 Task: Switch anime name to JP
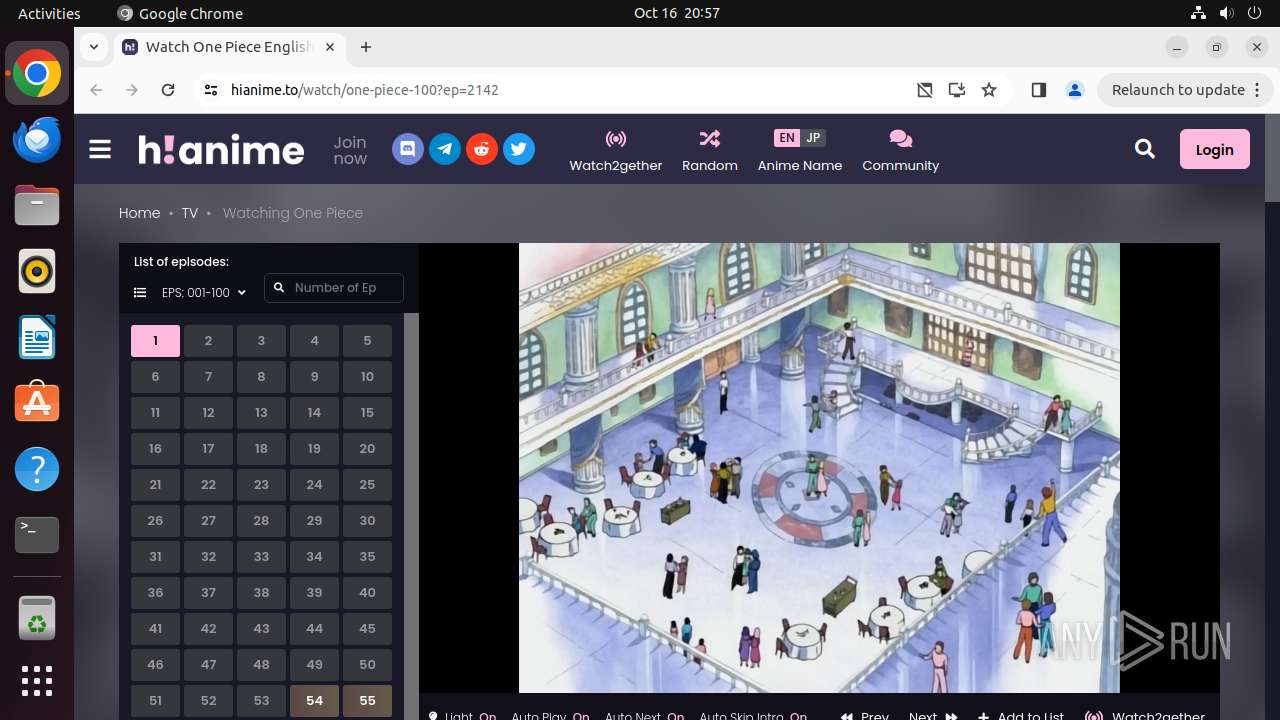813,138
